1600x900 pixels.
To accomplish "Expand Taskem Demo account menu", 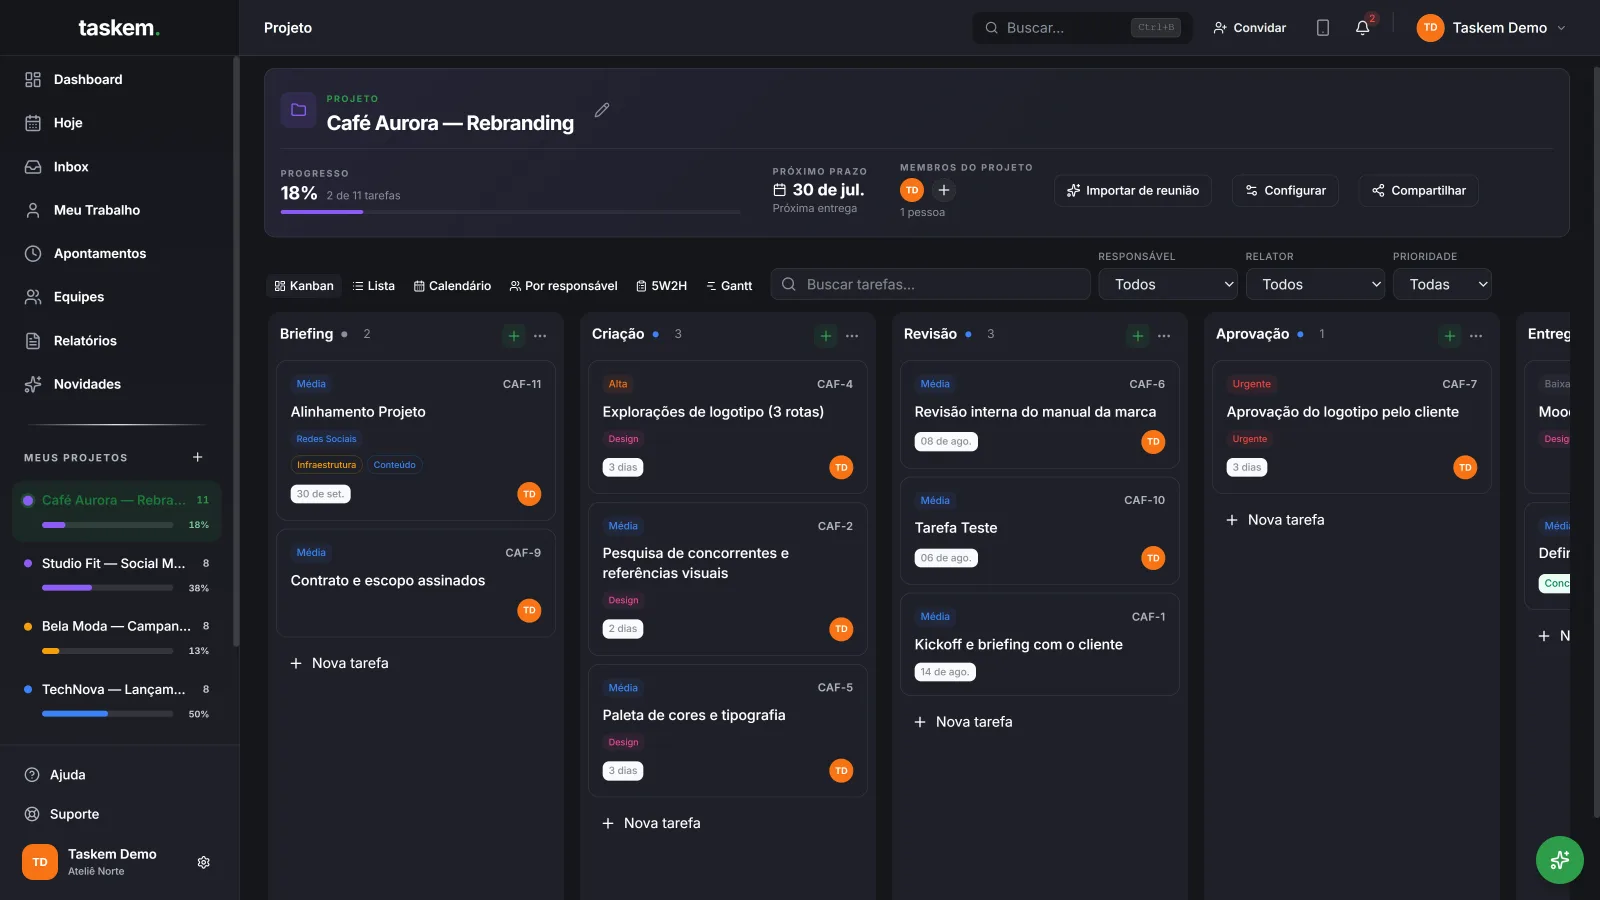I will click(x=1491, y=28).
